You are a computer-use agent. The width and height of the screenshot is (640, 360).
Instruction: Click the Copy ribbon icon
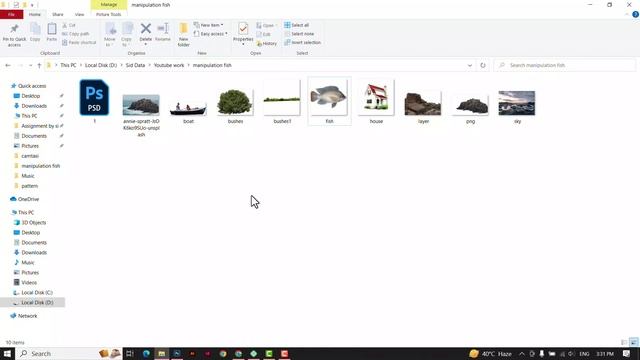point(35,32)
